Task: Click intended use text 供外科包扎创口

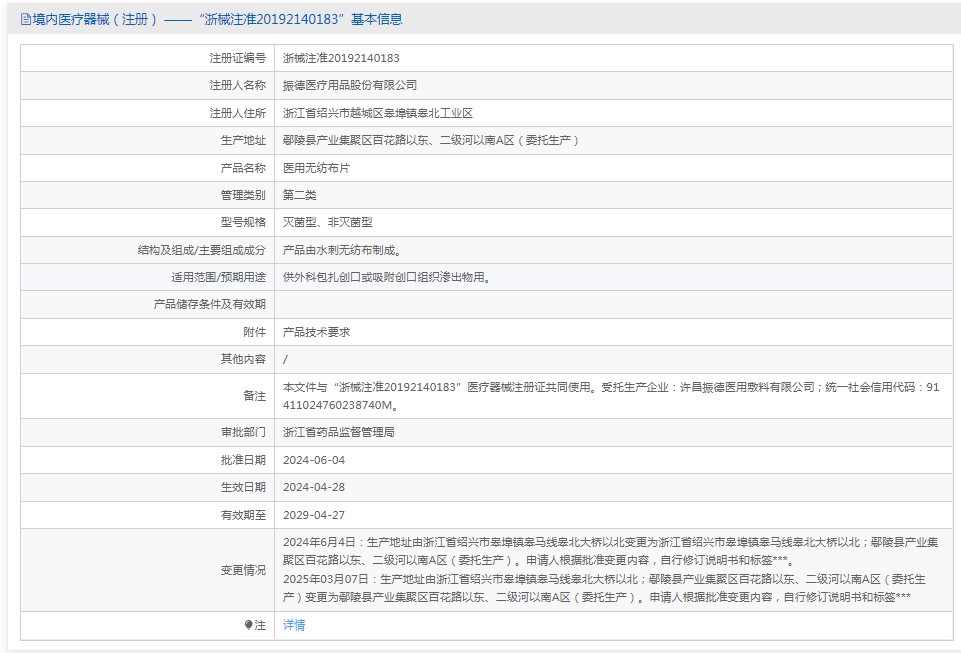Action: (x=322, y=277)
